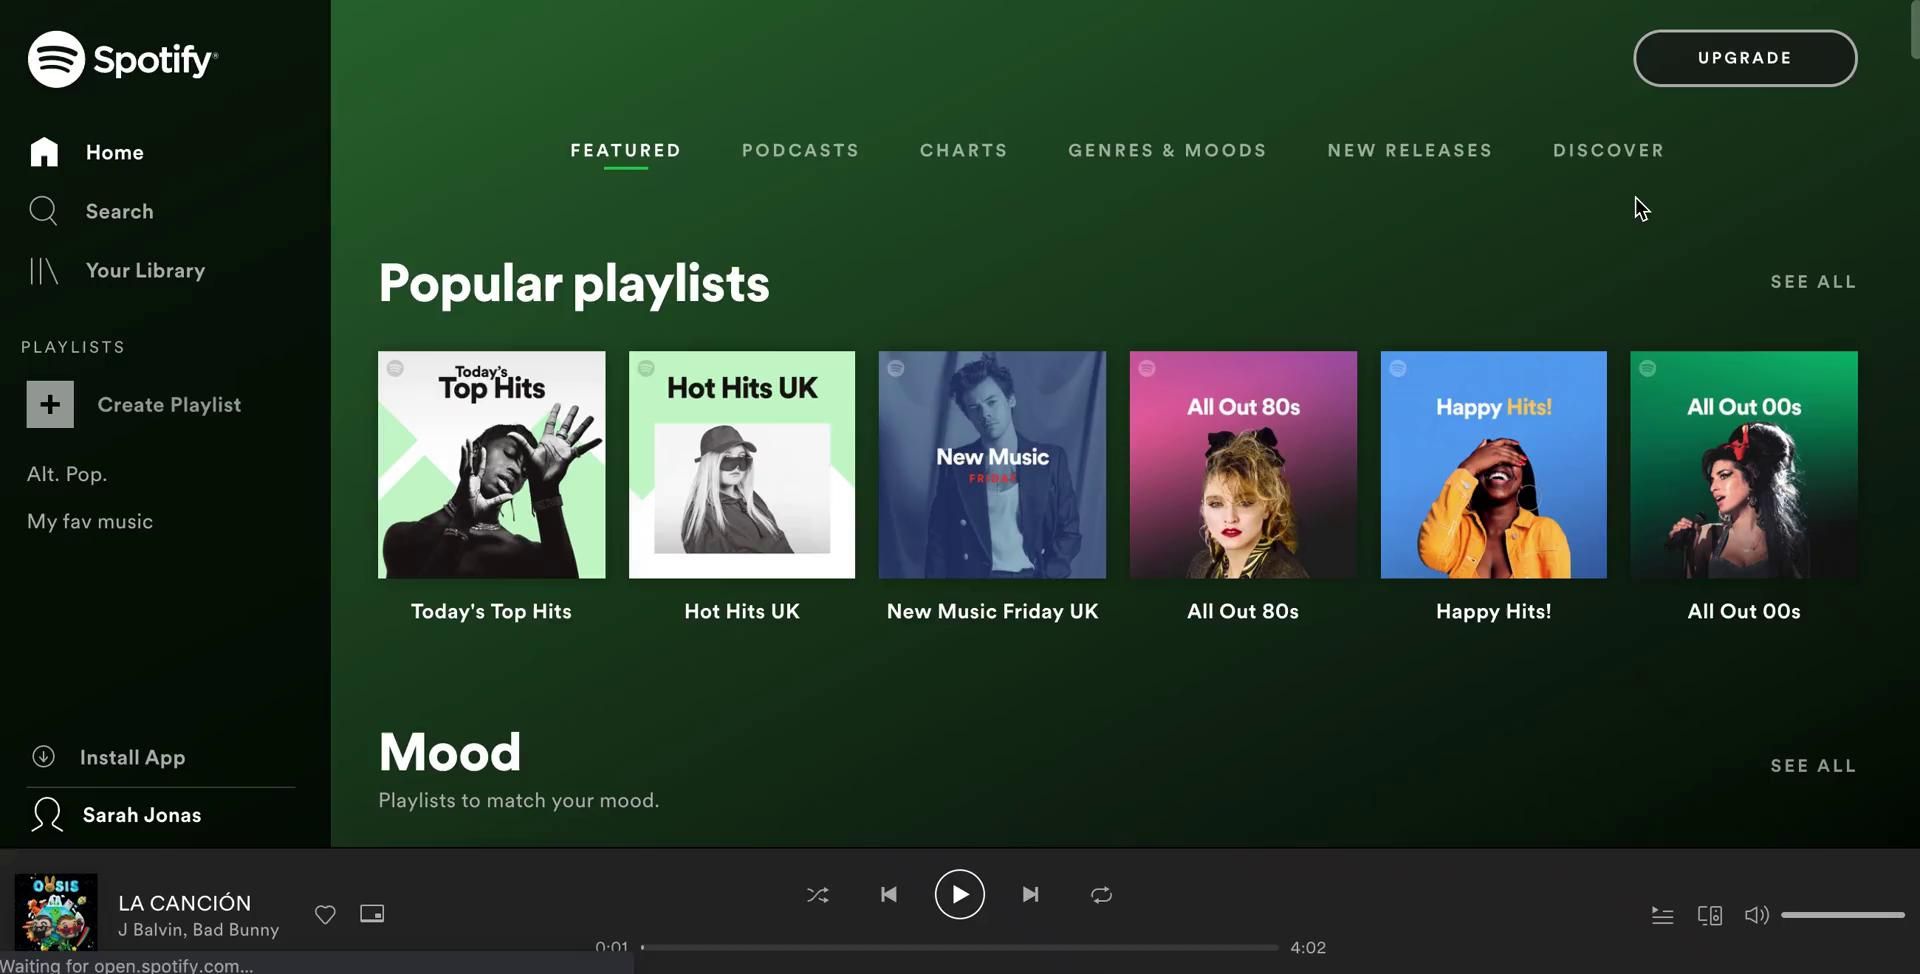Click the Install App download icon
This screenshot has height=974, width=1920.
(43, 757)
